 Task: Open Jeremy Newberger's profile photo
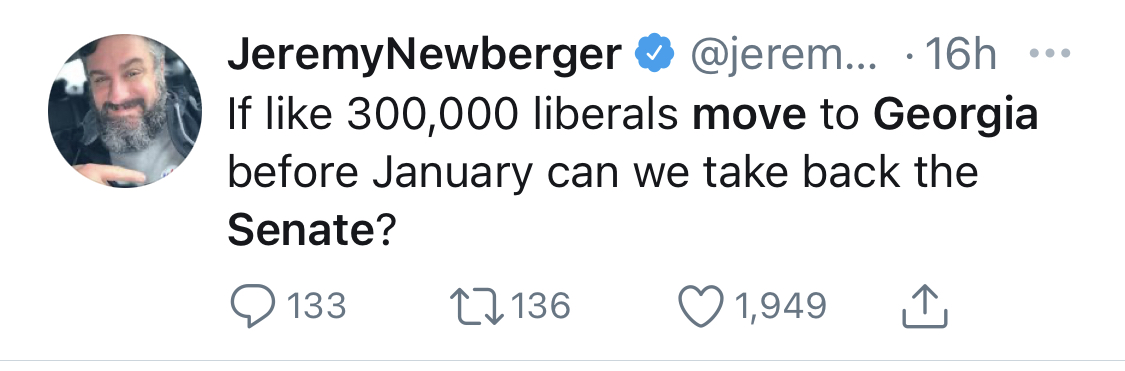pyautogui.click(x=125, y=111)
